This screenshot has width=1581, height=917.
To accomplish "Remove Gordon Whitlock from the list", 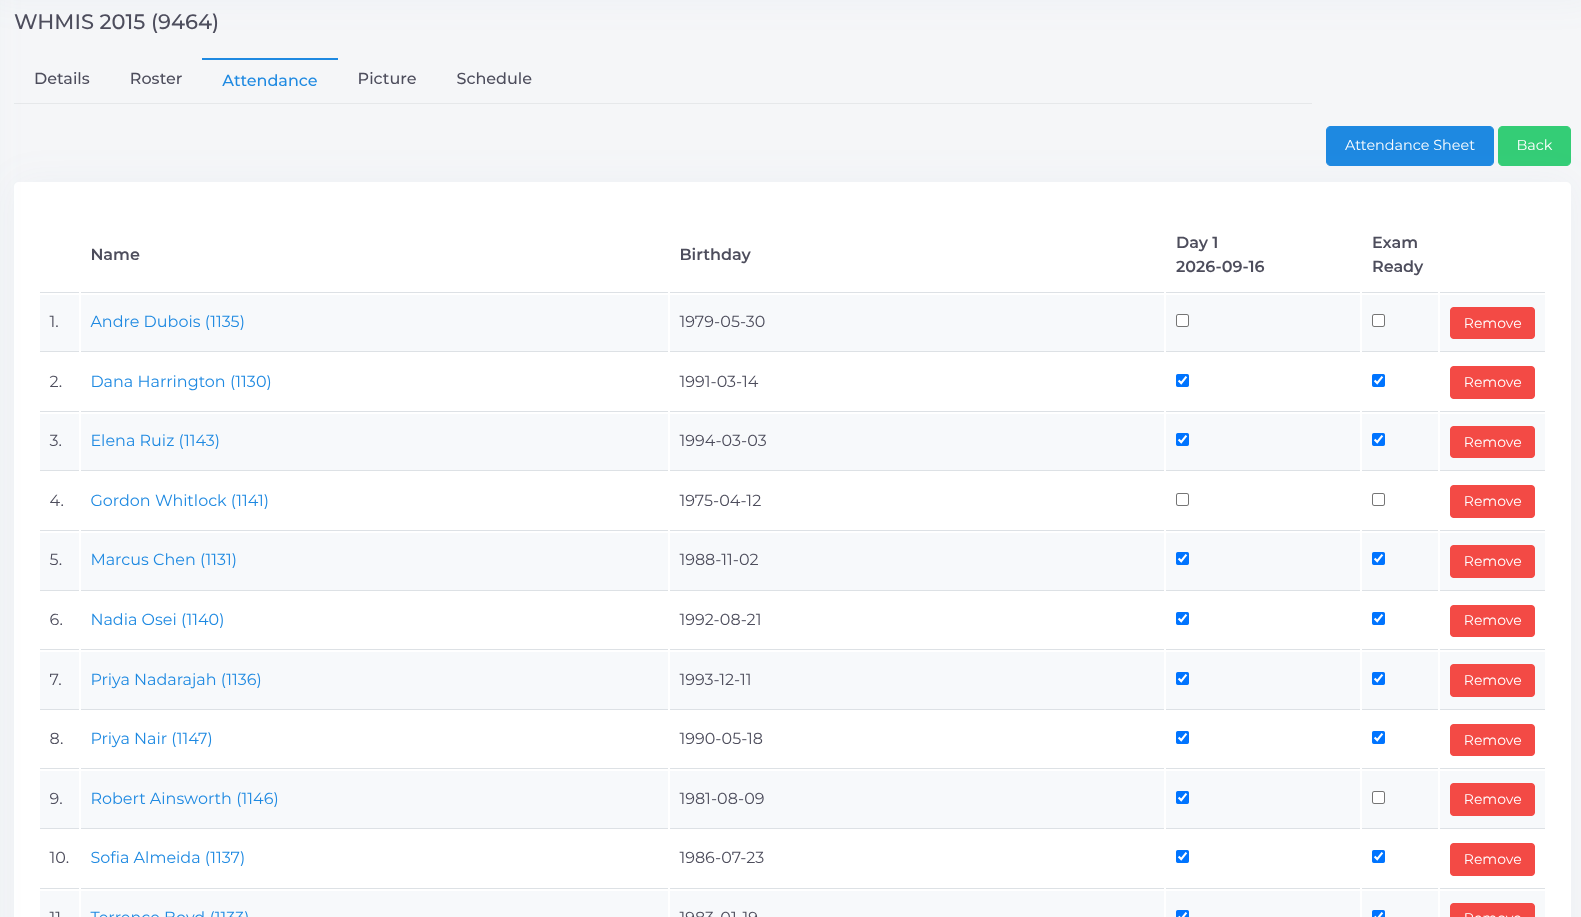I will click(x=1492, y=501).
